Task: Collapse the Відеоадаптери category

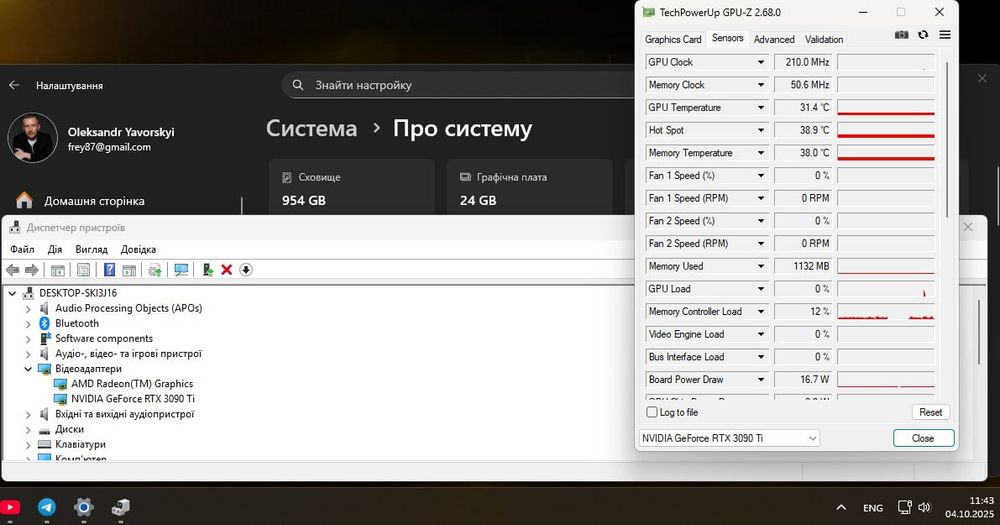Action: pos(28,369)
